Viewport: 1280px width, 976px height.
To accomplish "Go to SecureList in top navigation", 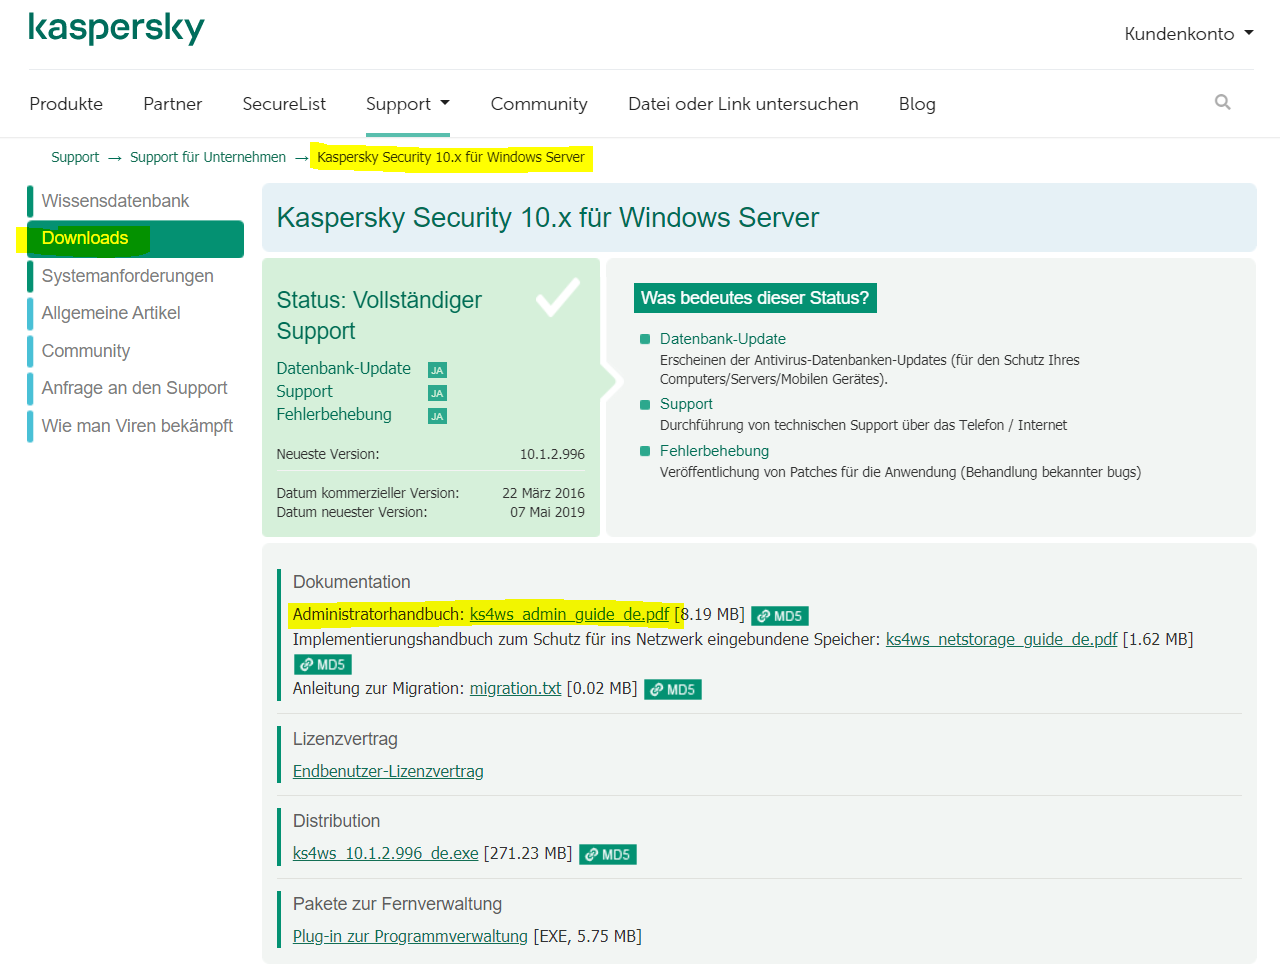I will (x=284, y=104).
